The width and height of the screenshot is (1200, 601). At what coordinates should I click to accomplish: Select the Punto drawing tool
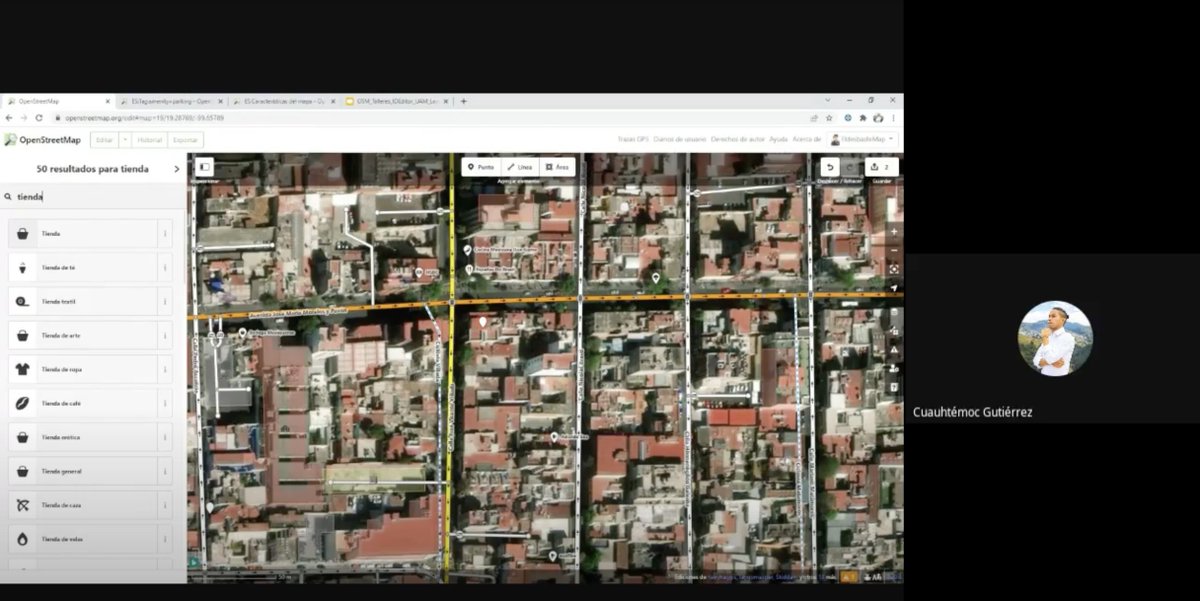[x=483, y=167]
